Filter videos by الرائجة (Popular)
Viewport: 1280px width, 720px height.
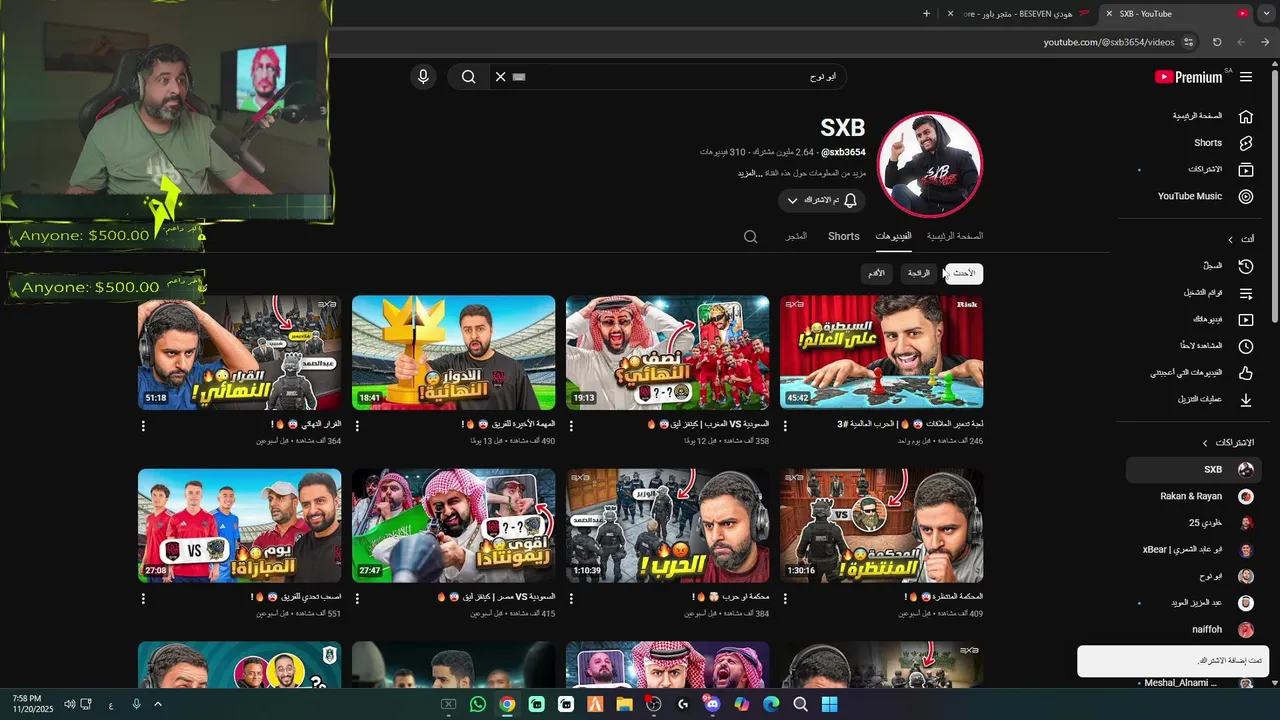pos(919,273)
